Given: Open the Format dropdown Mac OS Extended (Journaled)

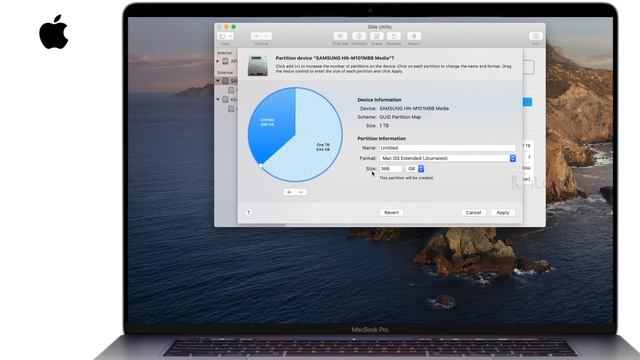Looking at the screenshot, I should [x=447, y=158].
